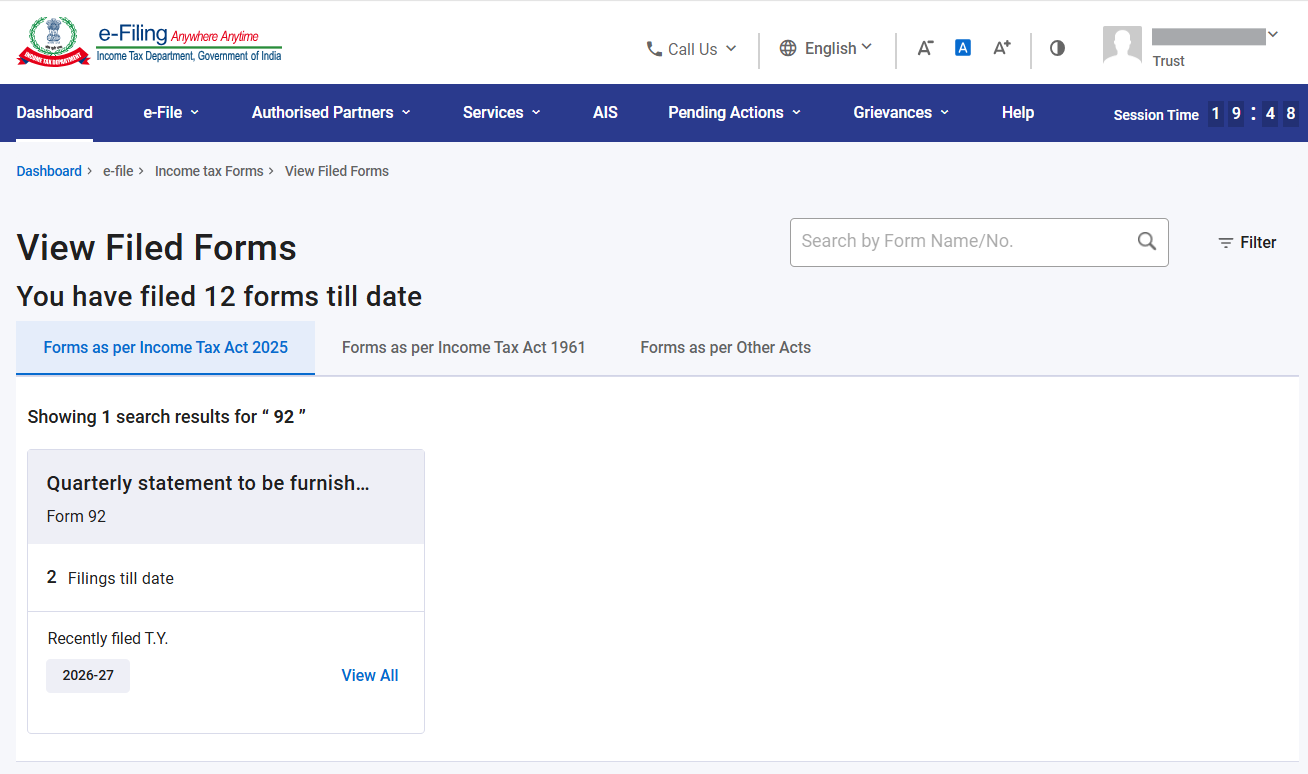Focus the Search by Form Name/No. field

tap(979, 242)
